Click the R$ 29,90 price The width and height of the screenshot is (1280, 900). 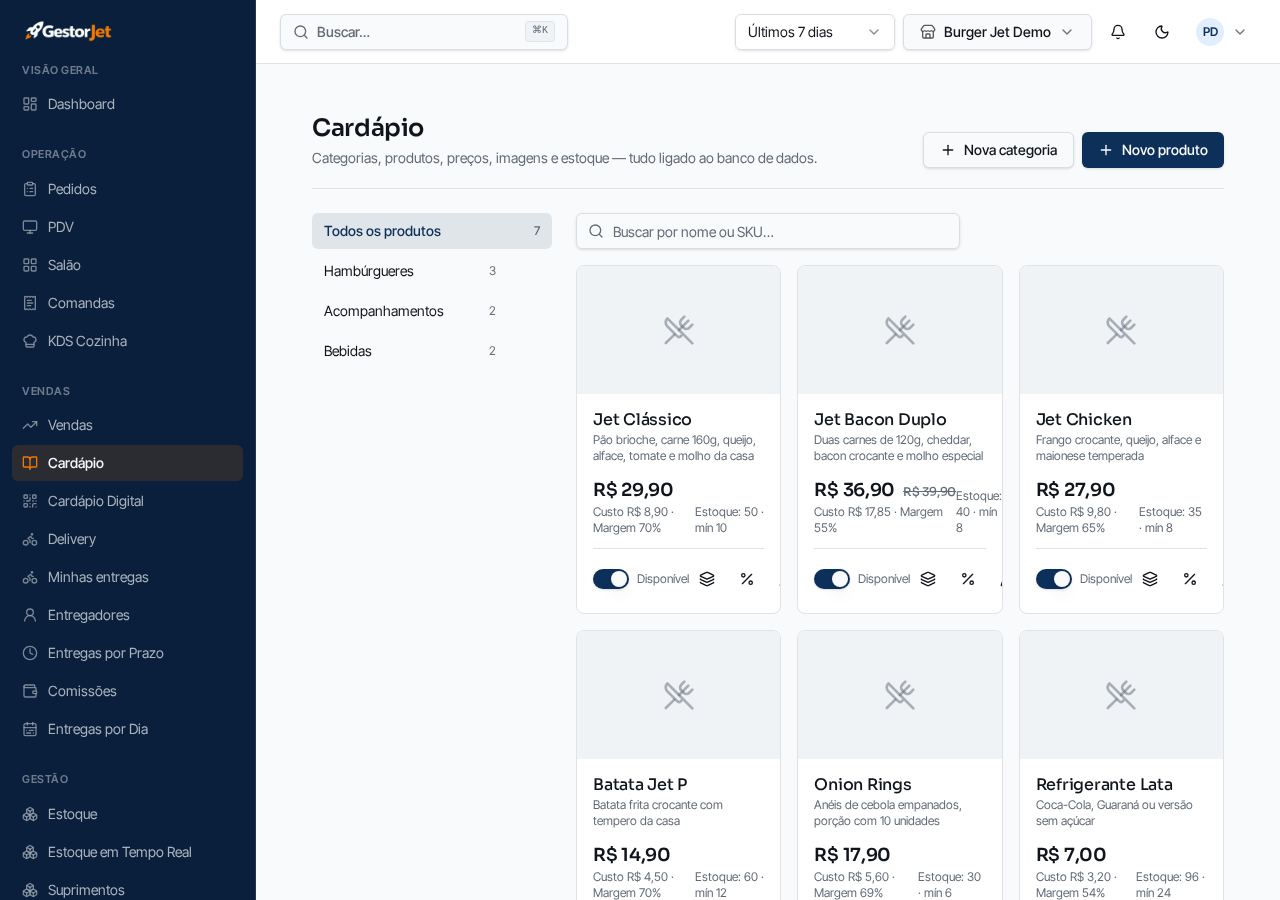tap(633, 489)
